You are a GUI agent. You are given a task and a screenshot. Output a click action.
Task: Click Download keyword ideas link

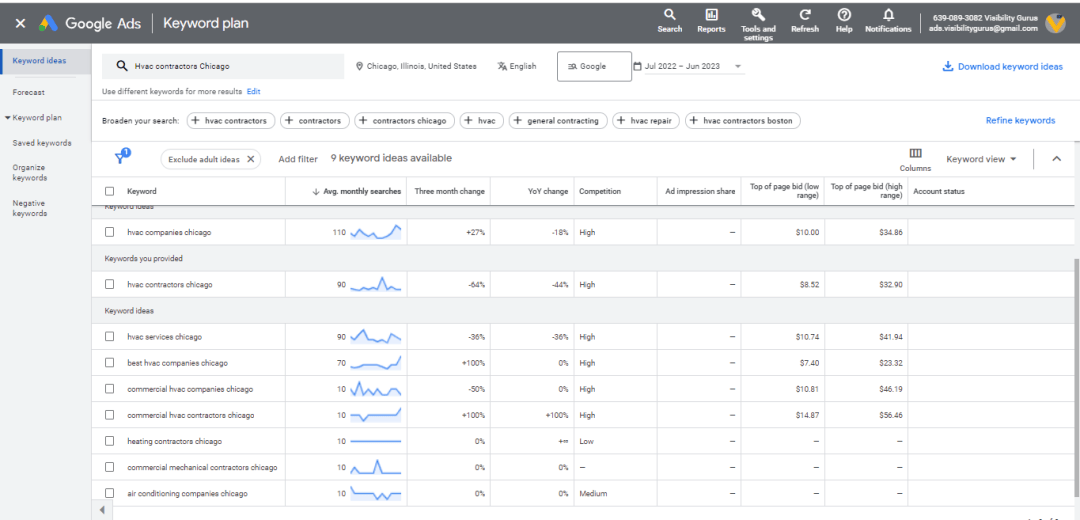(x=1010, y=67)
